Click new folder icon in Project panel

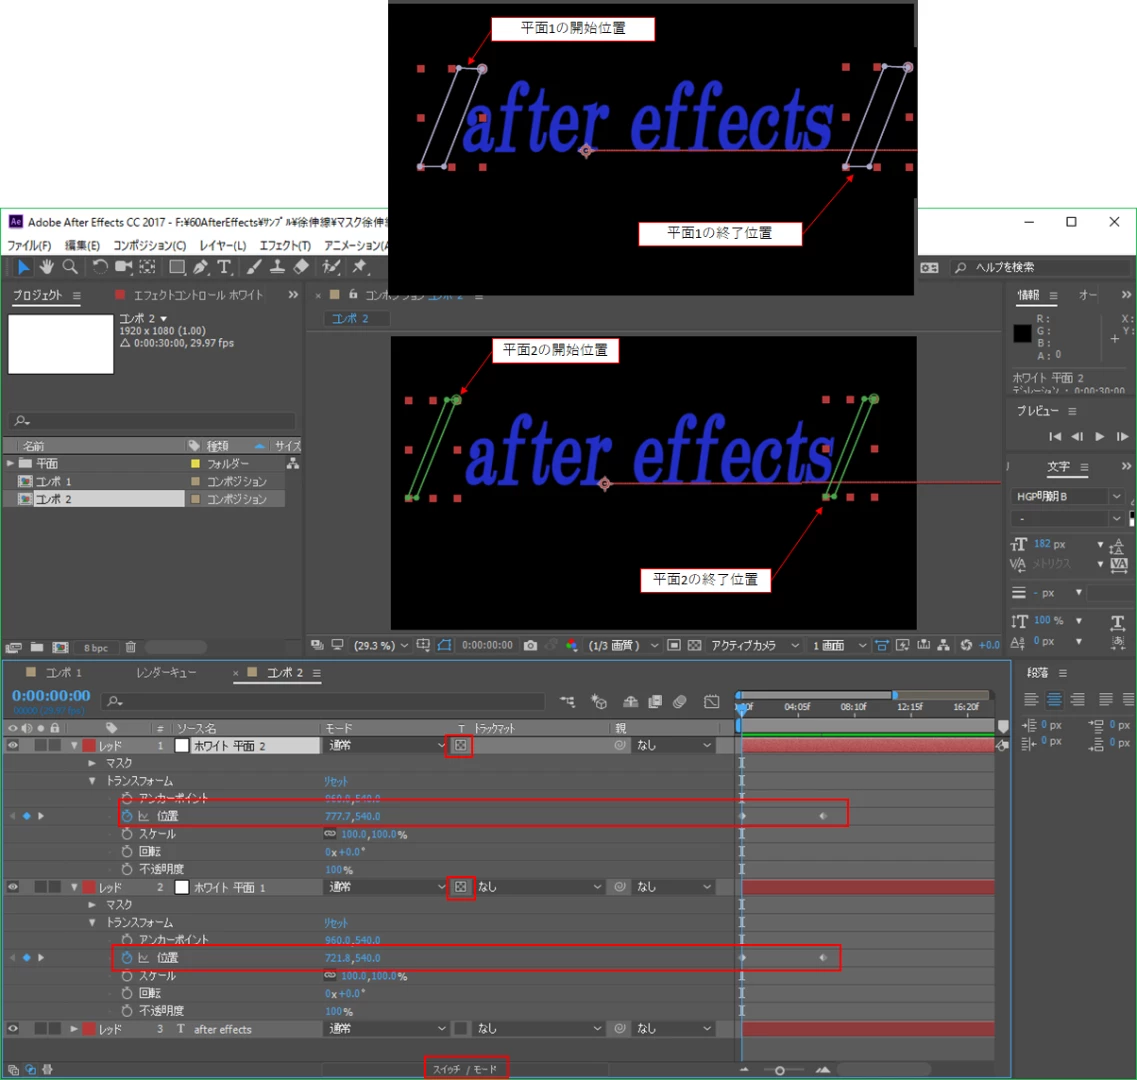point(37,647)
